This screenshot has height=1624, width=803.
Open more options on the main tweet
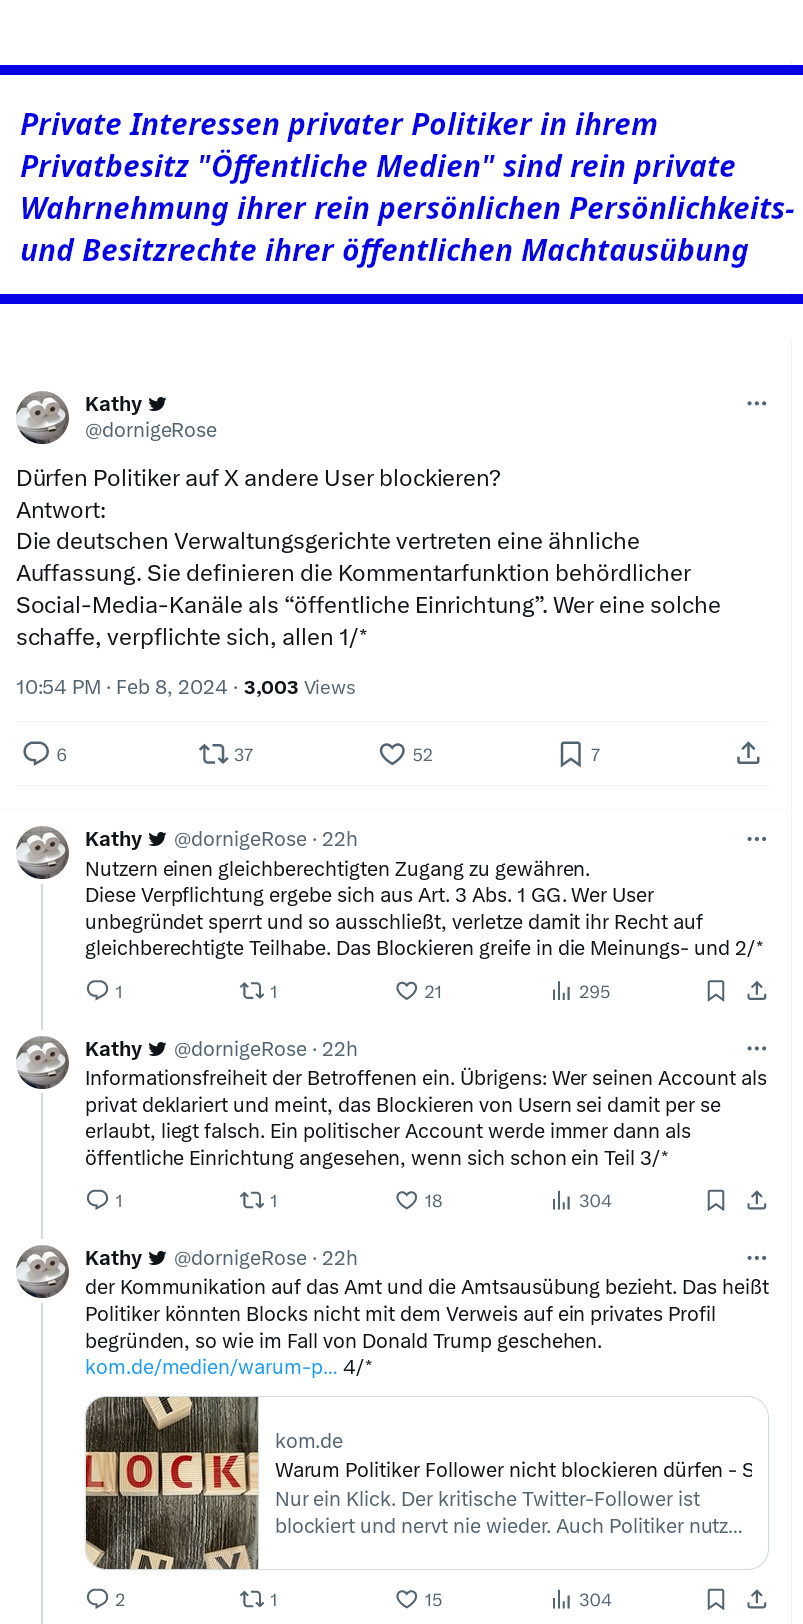click(x=757, y=403)
